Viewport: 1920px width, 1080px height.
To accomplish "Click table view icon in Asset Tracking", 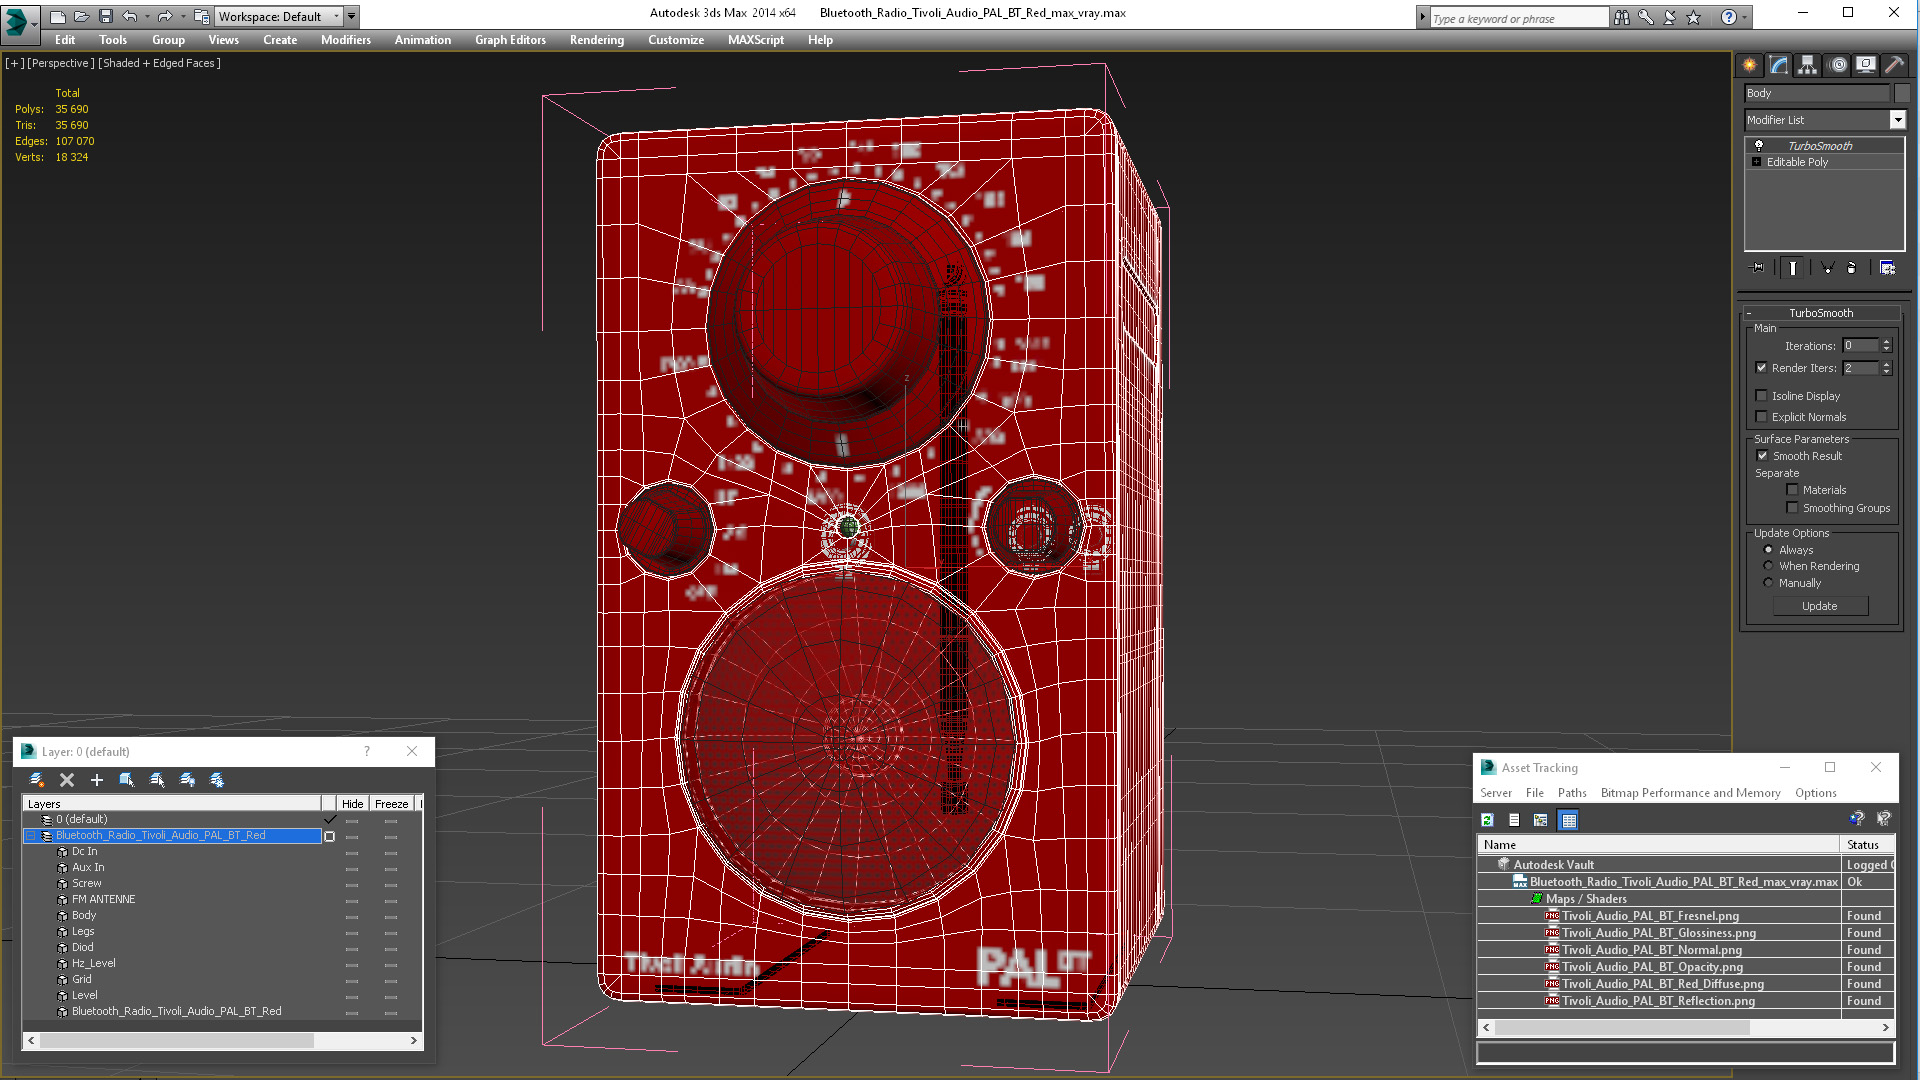I will pyautogui.click(x=1568, y=820).
